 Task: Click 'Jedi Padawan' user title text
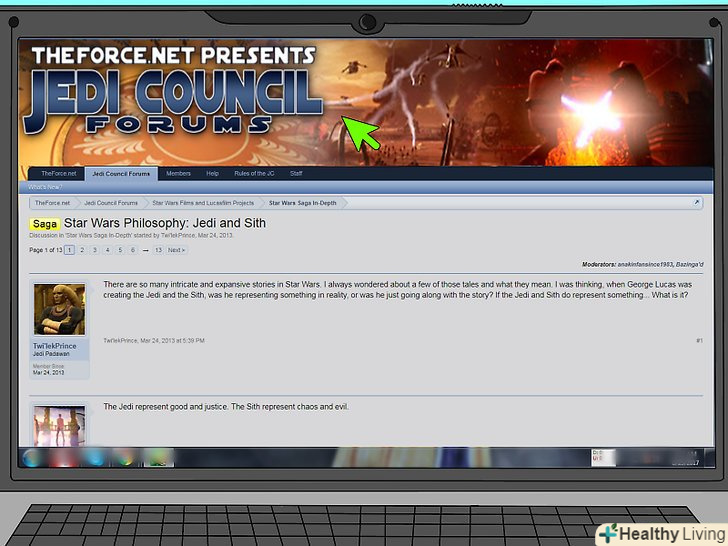(51, 354)
